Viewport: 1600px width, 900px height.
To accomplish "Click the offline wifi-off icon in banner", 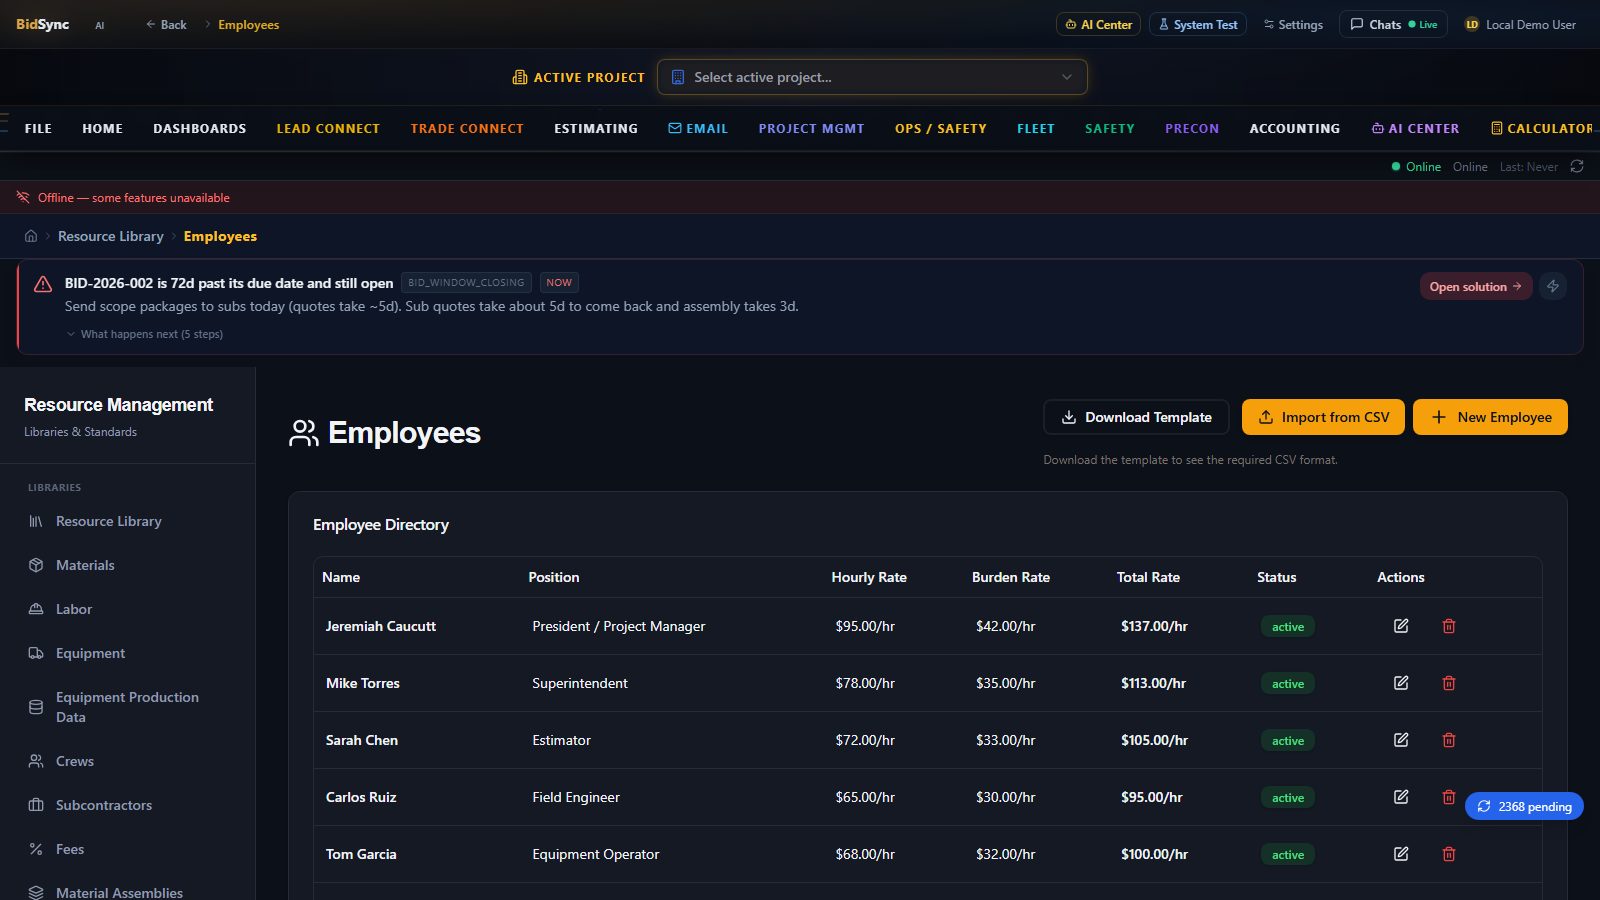I will (x=23, y=197).
